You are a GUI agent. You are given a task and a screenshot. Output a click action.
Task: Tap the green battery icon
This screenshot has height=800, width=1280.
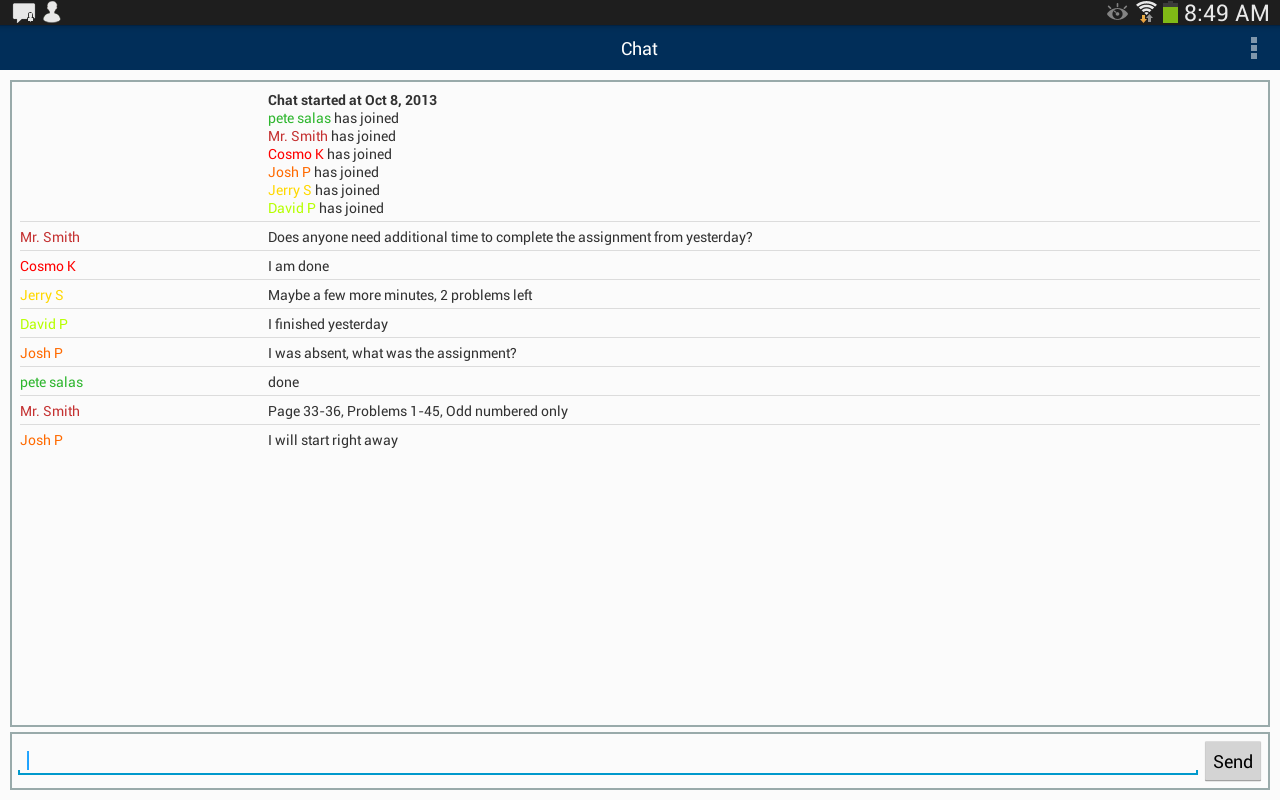pyautogui.click(x=1170, y=12)
